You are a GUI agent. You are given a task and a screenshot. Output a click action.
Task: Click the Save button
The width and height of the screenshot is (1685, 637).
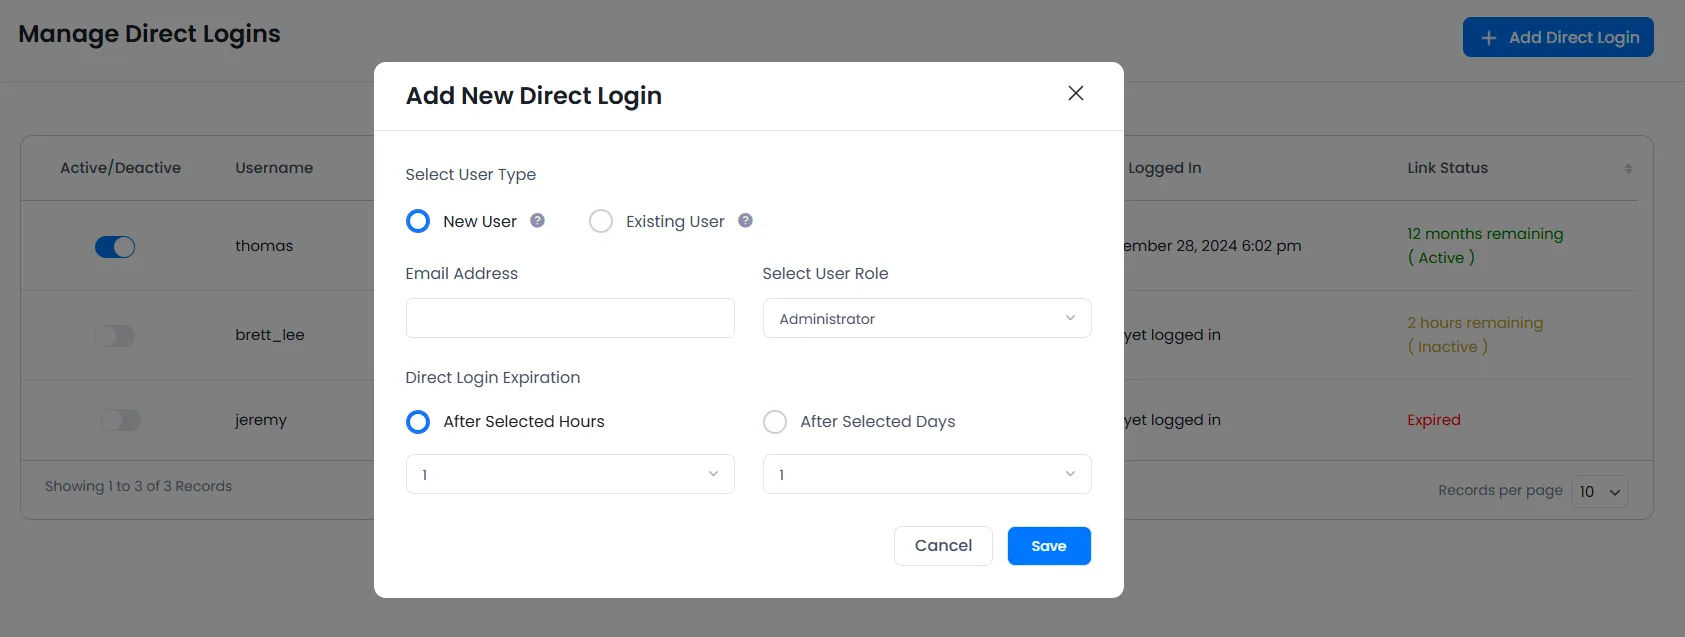click(1048, 546)
